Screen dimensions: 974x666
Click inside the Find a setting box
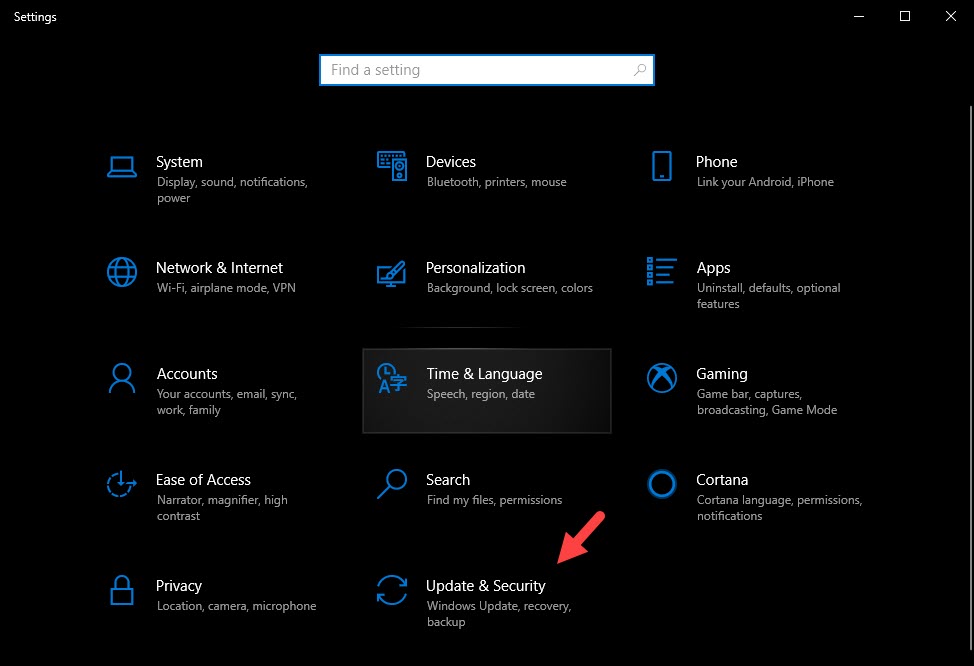(487, 70)
